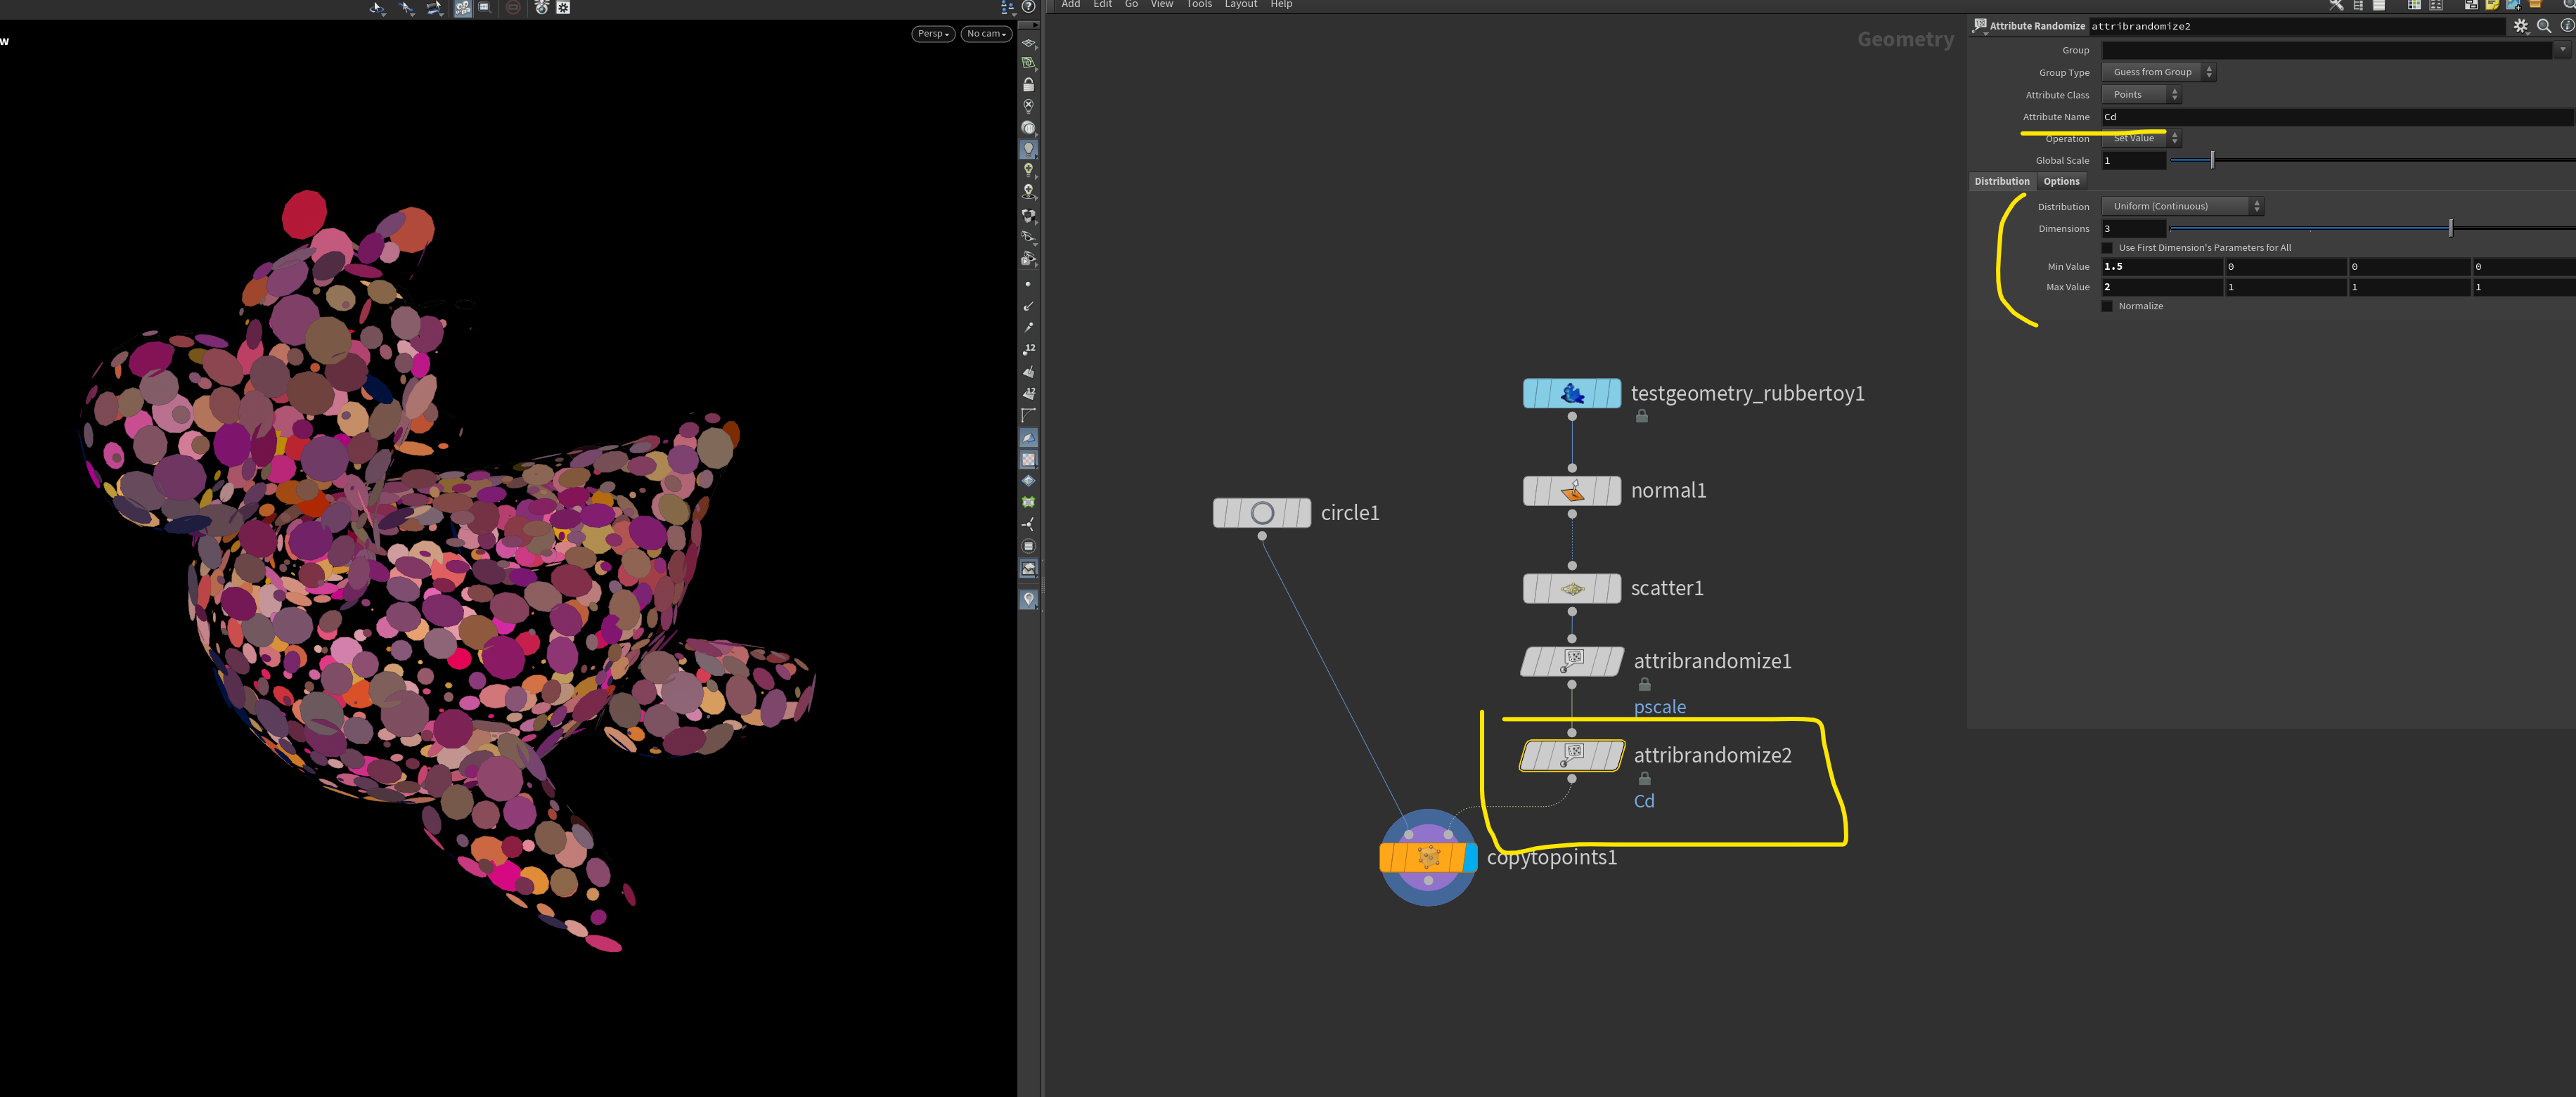The height and width of the screenshot is (1097, 2576).
Task: Click the Dimensions slider handle
Action: (2450, 229)
